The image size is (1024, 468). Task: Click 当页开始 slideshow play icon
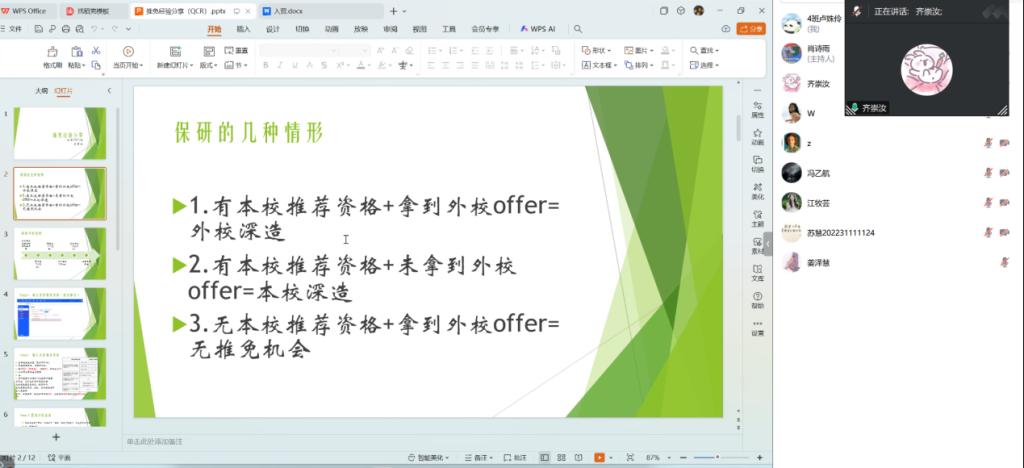(x=128, y=51)
